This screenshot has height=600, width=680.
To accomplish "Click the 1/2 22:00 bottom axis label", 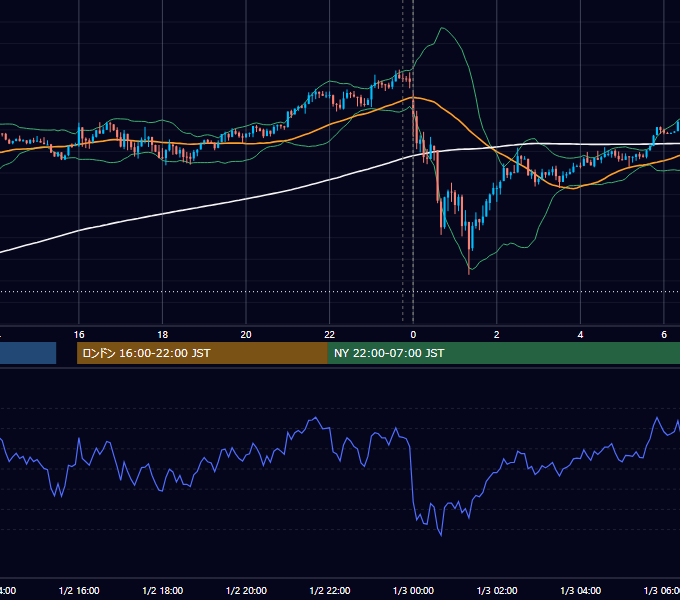I will tap(330, 591).
